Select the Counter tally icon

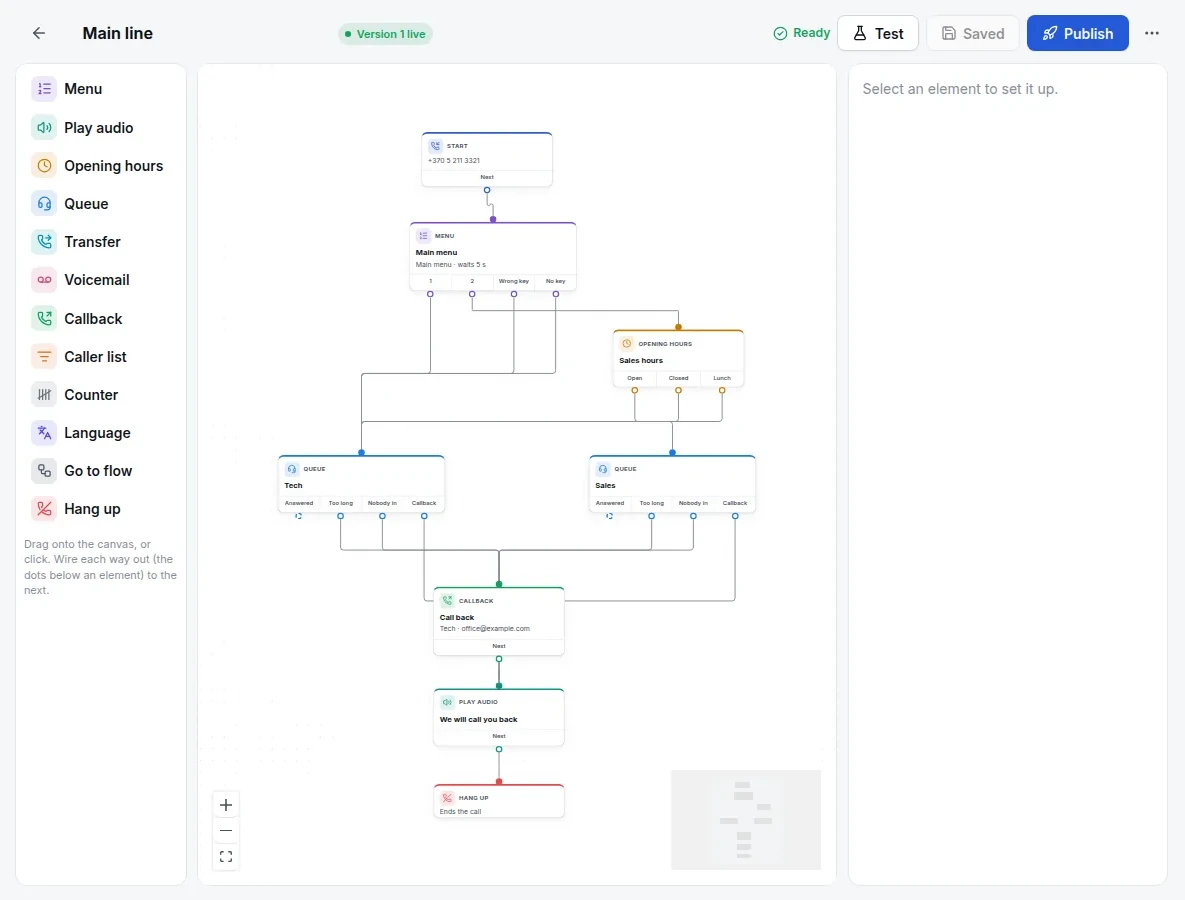click(x=45, y=394)
